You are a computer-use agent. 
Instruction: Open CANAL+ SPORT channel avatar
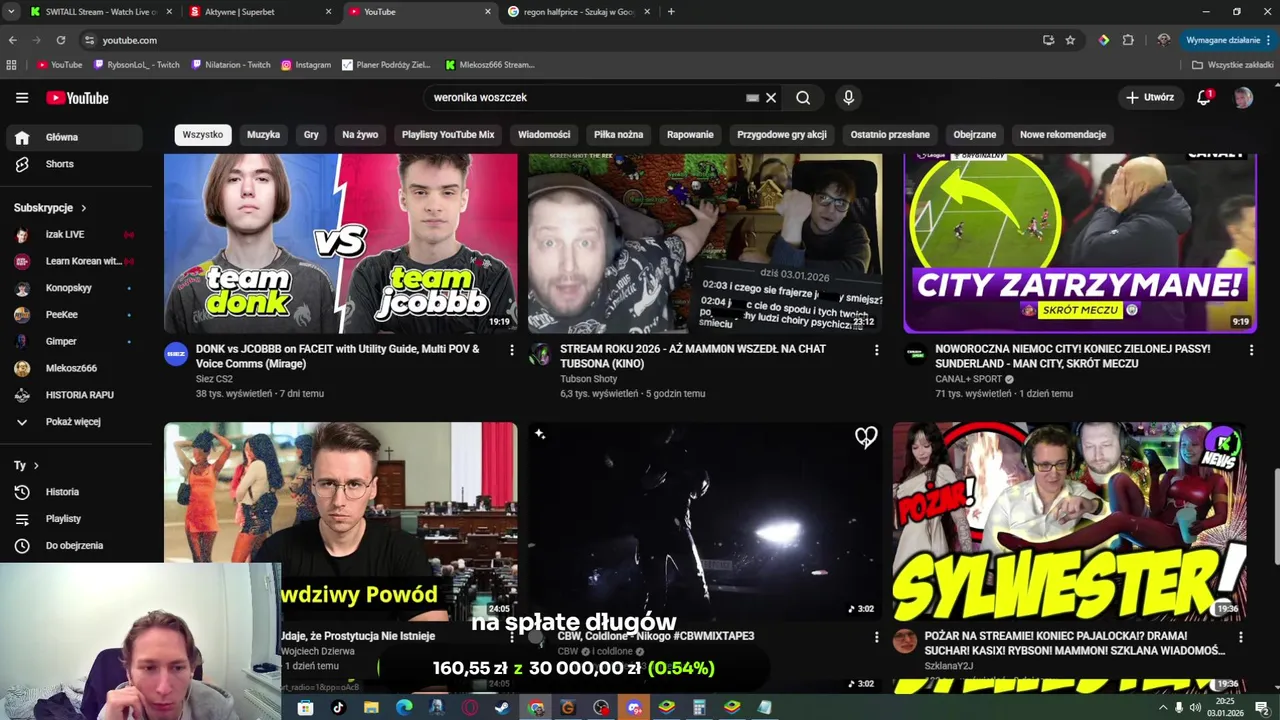(915, 354)
